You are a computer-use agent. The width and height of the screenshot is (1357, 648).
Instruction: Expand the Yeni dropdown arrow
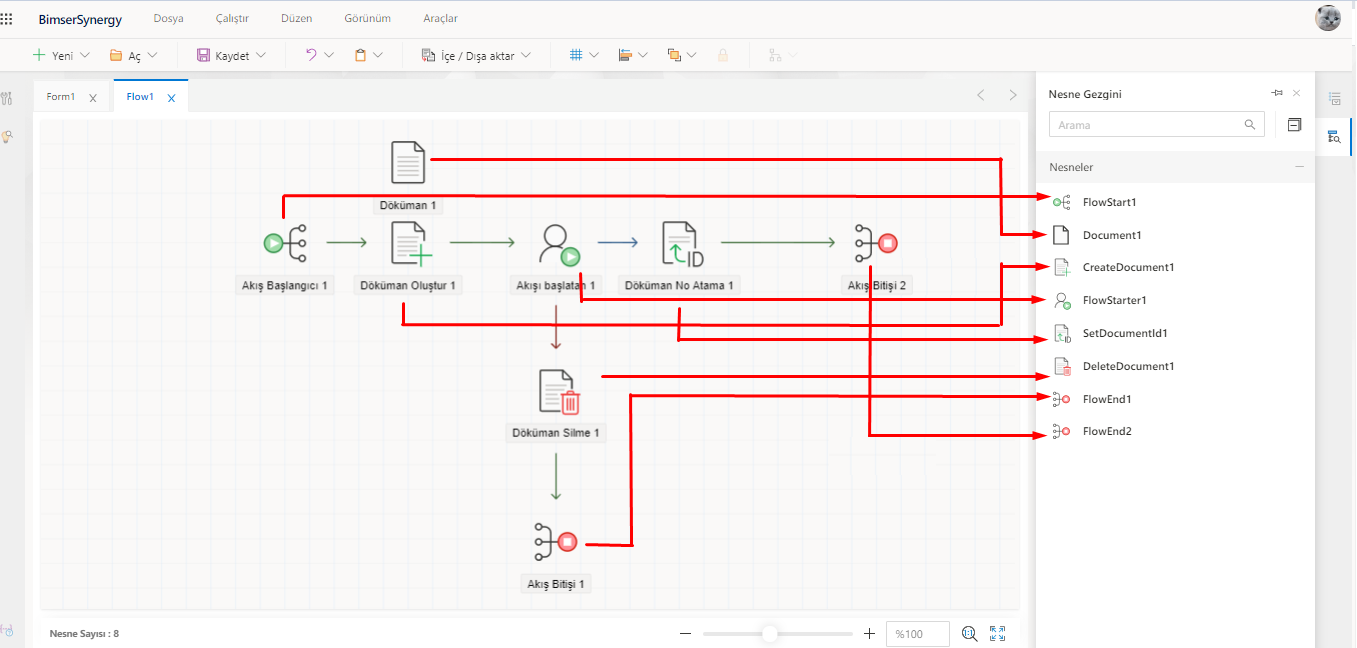coord(85,56)
